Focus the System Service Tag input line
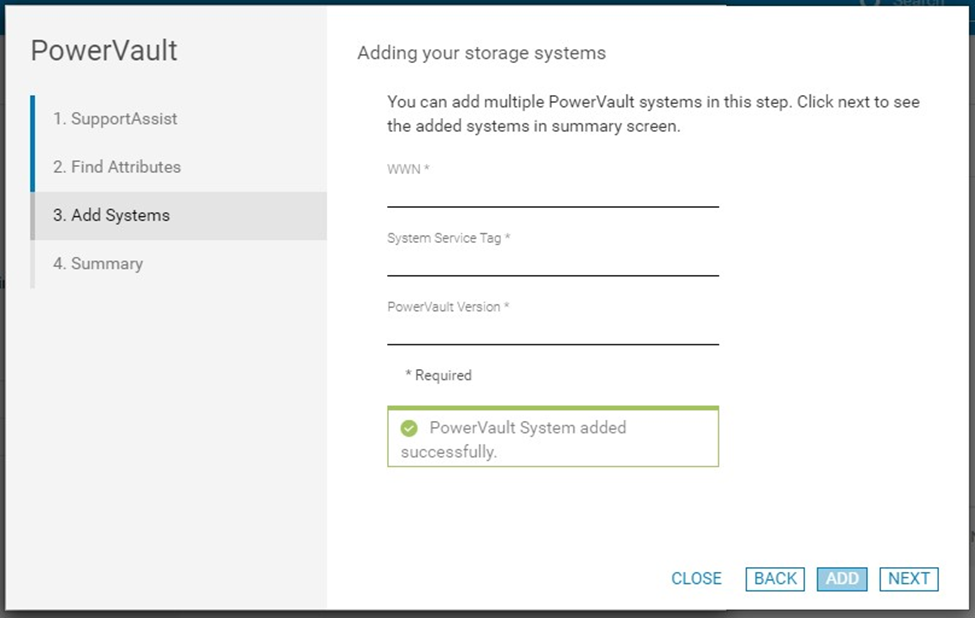 coord(552,264)
